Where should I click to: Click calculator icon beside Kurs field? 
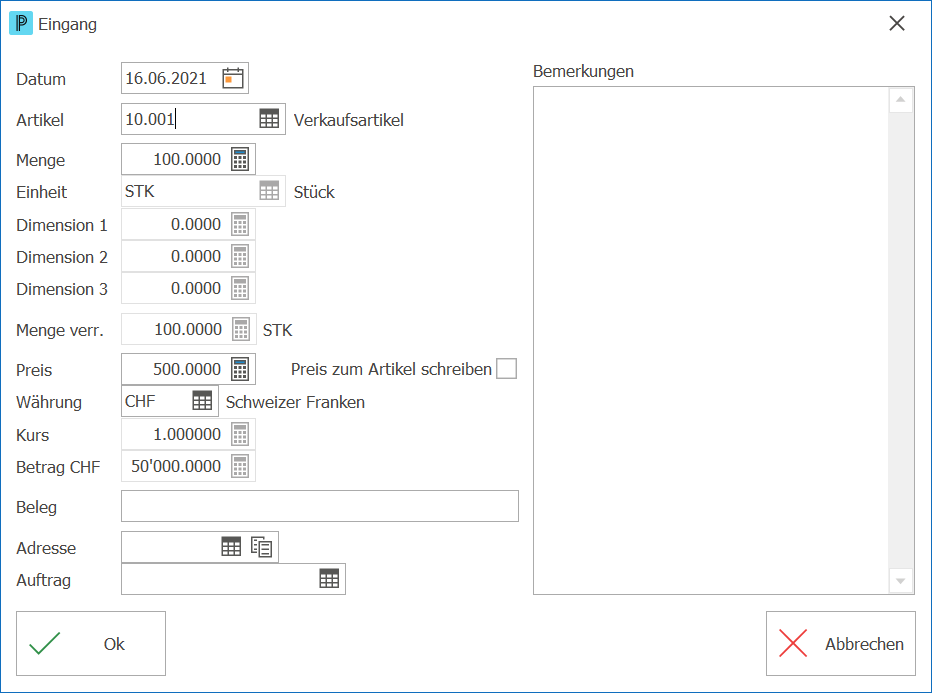click(x=240, y=434)
